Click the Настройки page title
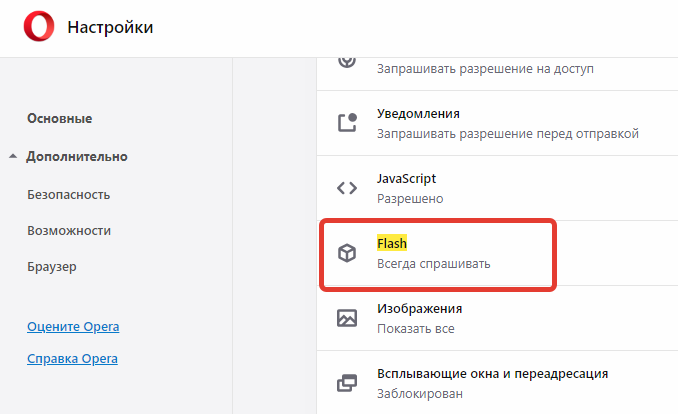This screenshot has height=414, width=678. [110, 27]
